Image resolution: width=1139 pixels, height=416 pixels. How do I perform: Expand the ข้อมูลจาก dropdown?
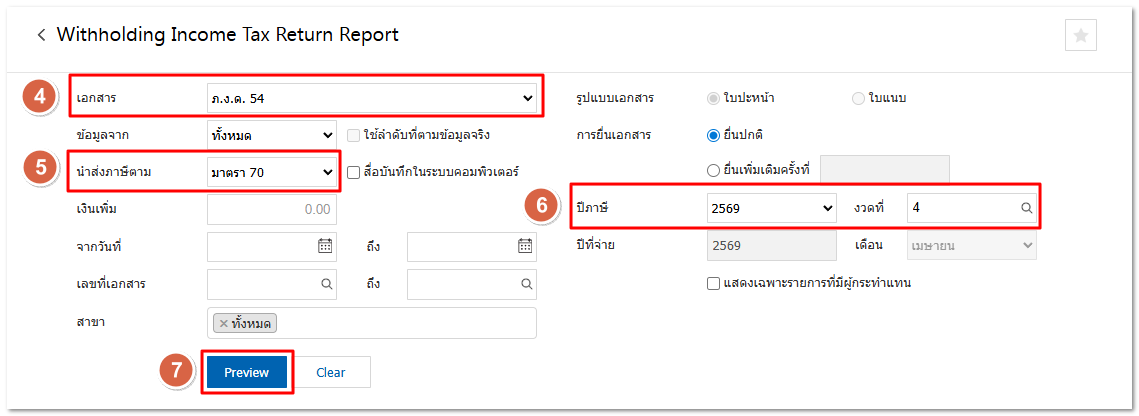point(271,134)
